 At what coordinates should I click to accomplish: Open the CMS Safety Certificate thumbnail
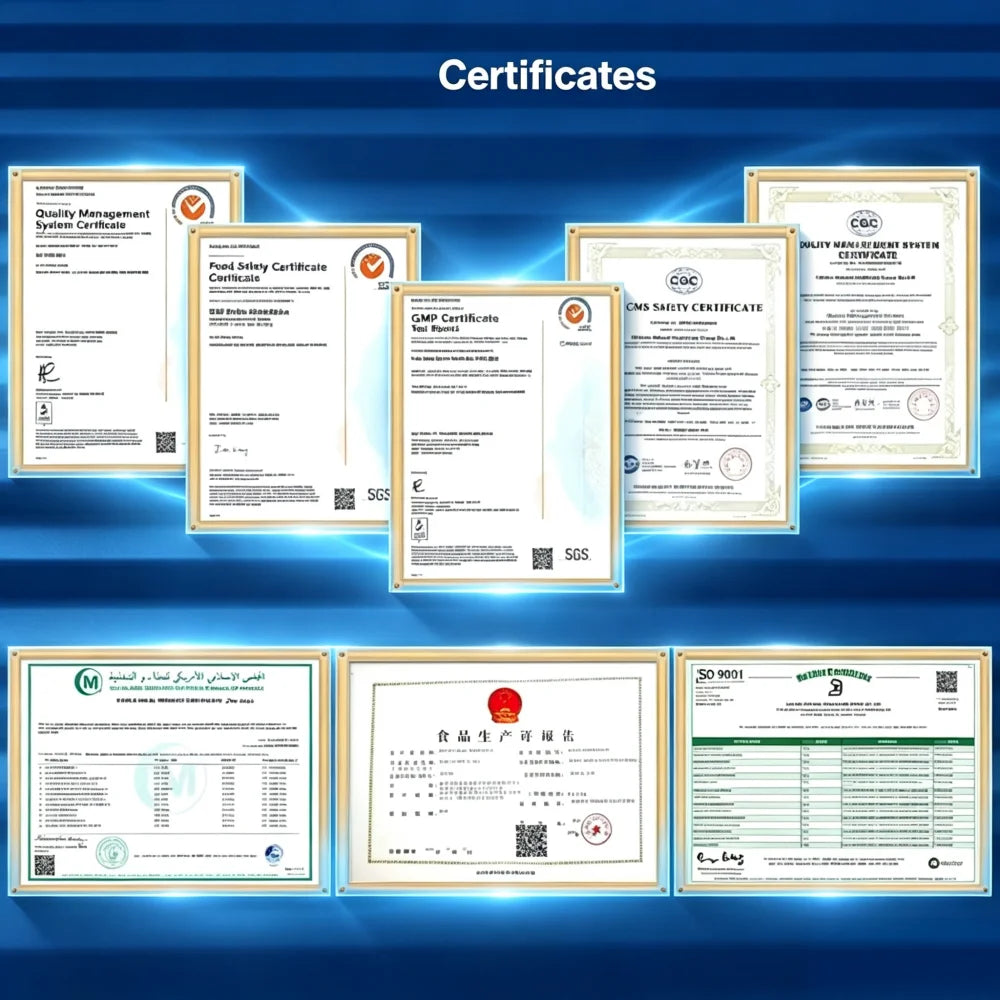[x=682, y=378]
